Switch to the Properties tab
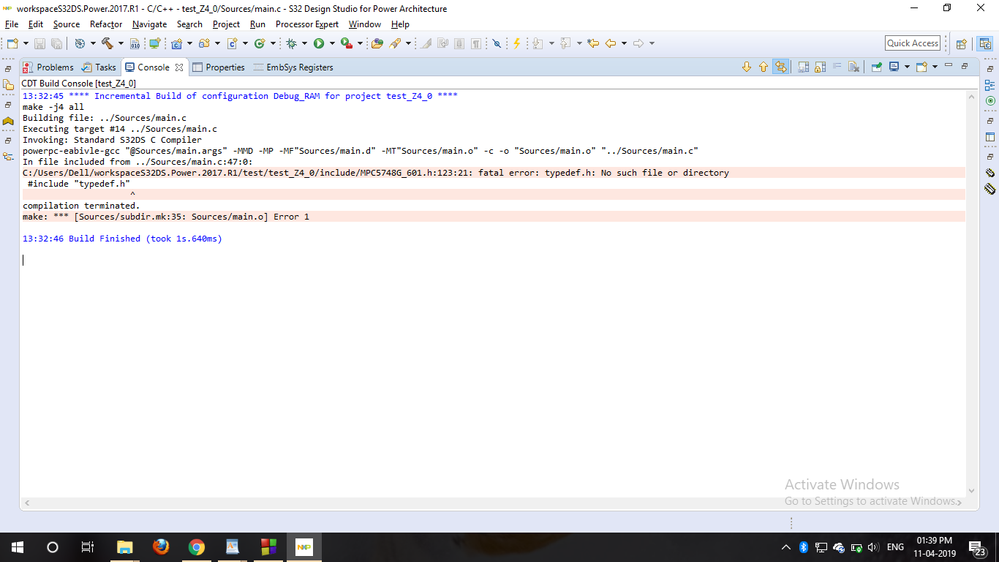This screenshot has width=999, height=562. click(219, 67)
